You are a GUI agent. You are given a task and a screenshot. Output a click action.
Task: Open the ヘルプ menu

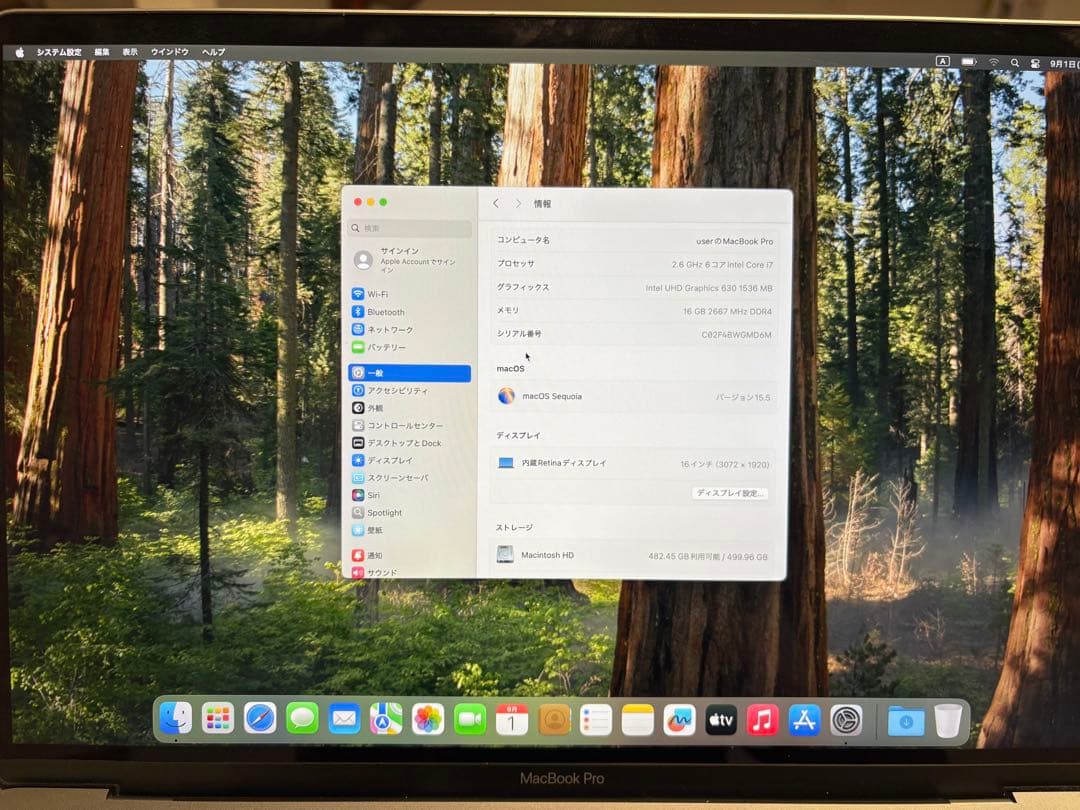(214, 52)
